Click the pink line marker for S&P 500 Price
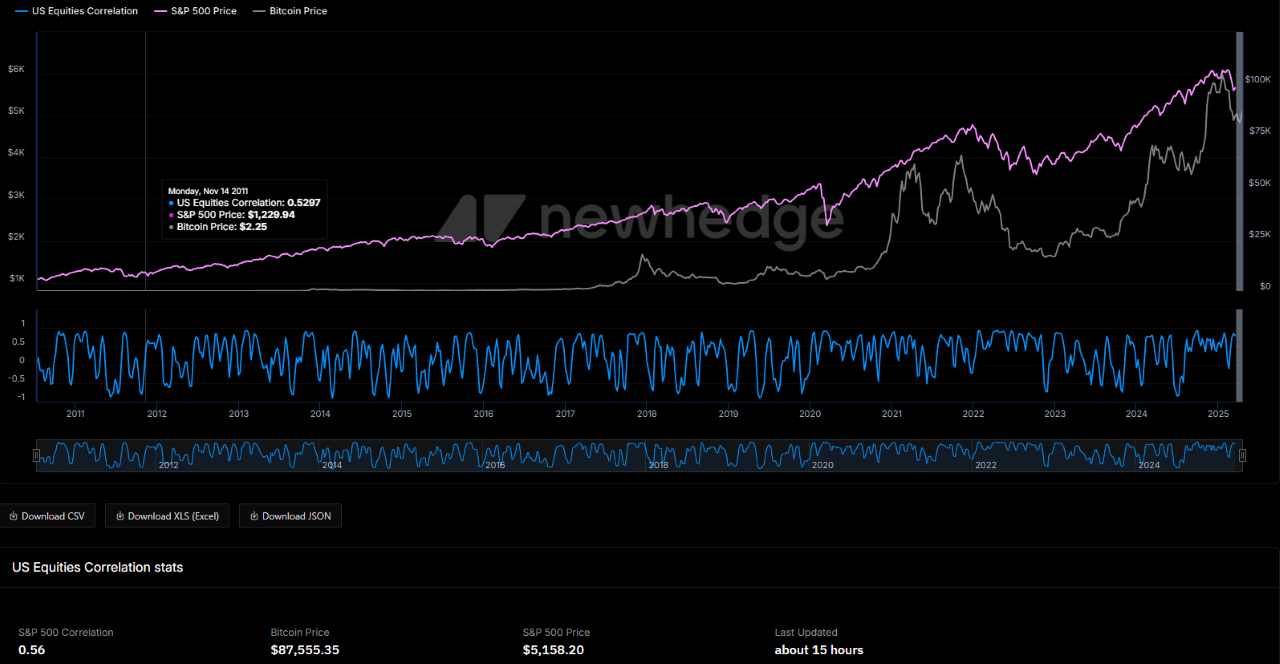The width and height of the screenshot is (1280, 664). (158, 11)
